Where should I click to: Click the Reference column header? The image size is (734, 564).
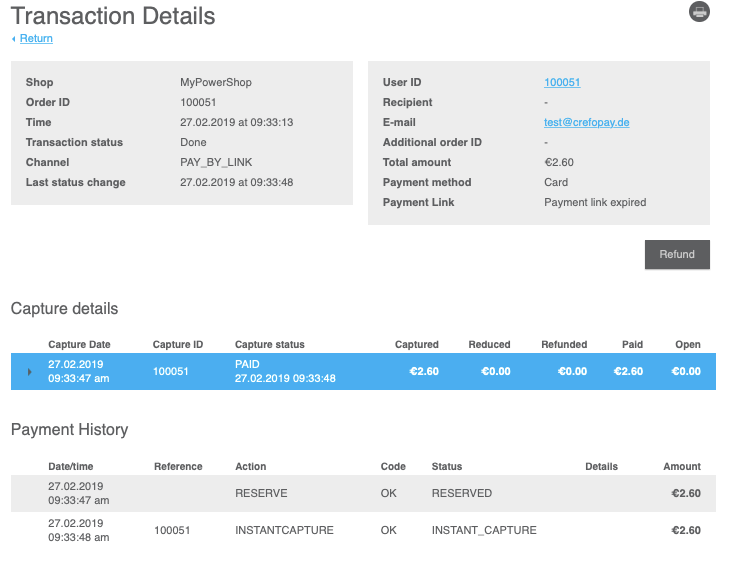point(178,467)
